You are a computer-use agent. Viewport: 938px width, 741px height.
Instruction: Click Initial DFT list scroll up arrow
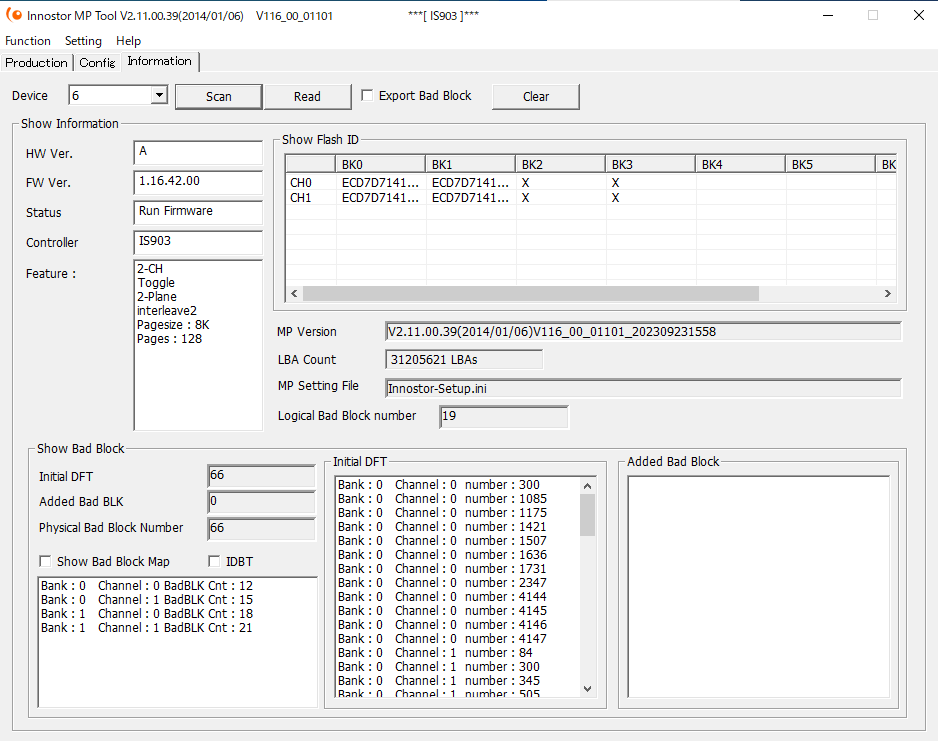(x=587, y=486)
